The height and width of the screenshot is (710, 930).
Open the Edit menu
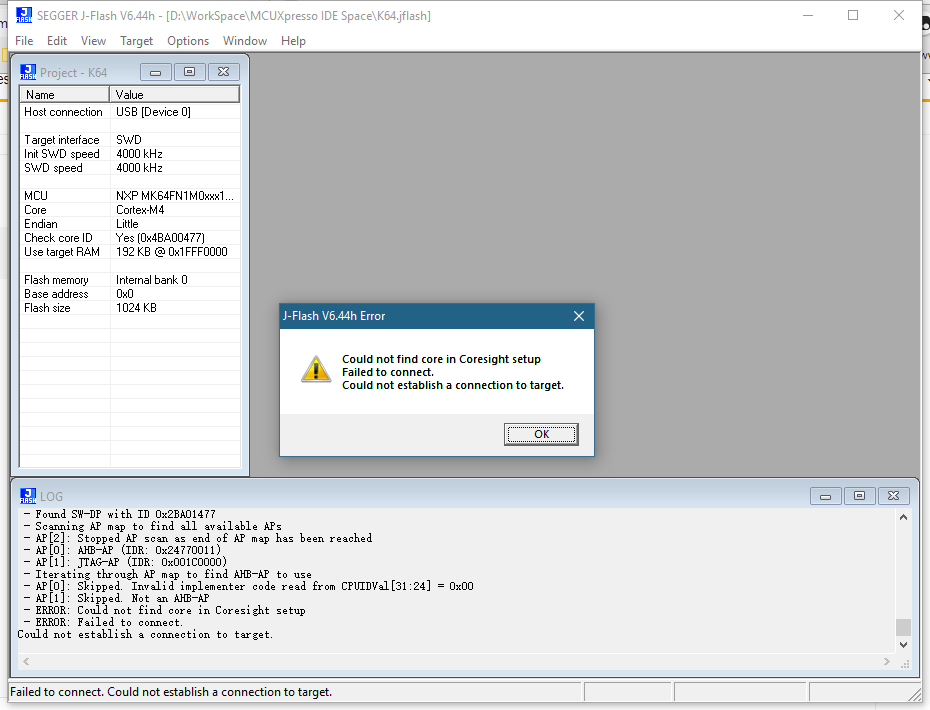(57, 41)
